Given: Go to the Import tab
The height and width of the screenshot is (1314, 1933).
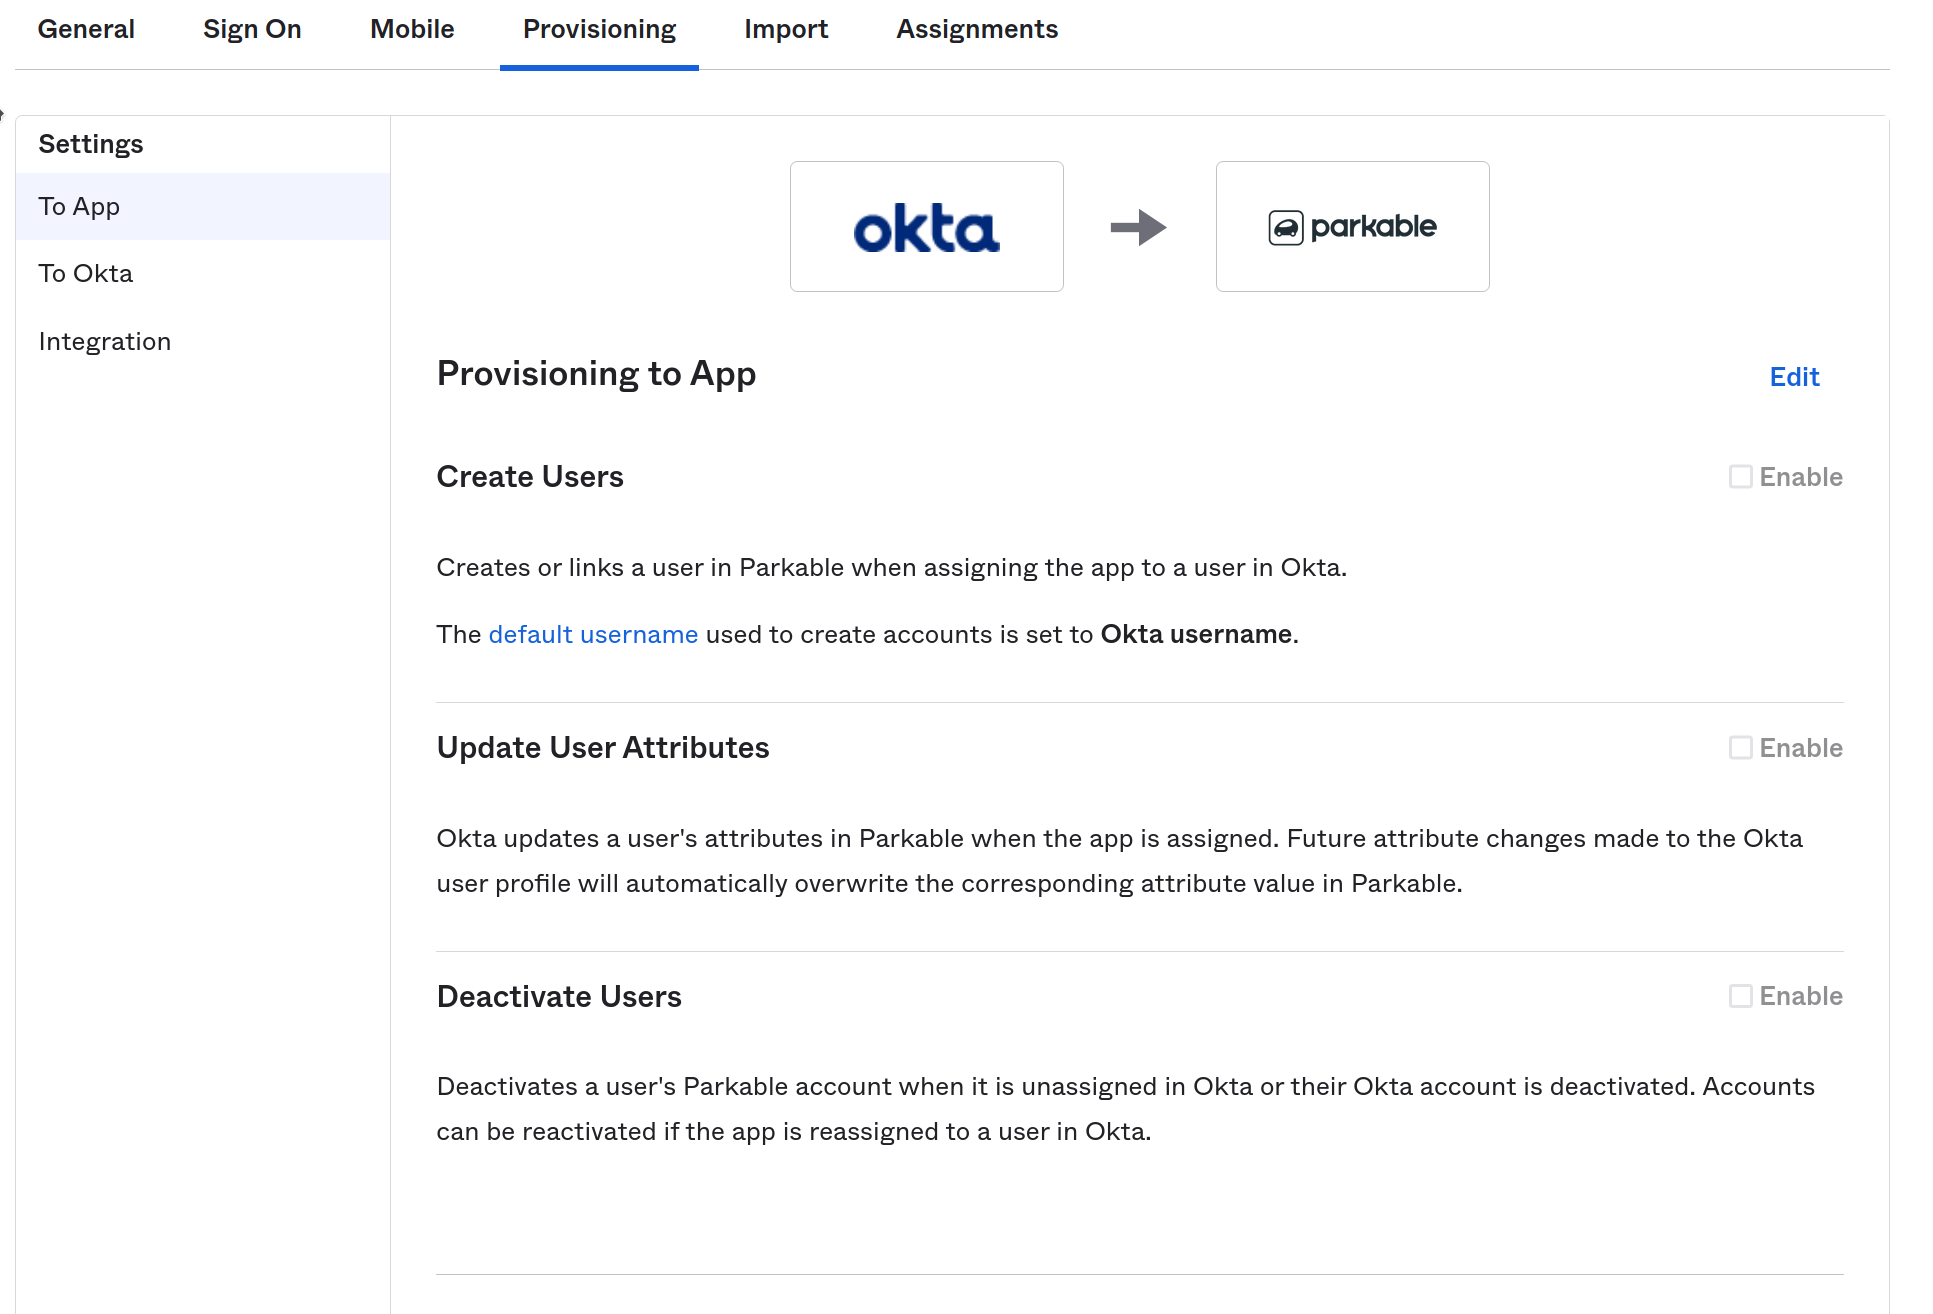Looking at the screenshot, I should 786,29.
